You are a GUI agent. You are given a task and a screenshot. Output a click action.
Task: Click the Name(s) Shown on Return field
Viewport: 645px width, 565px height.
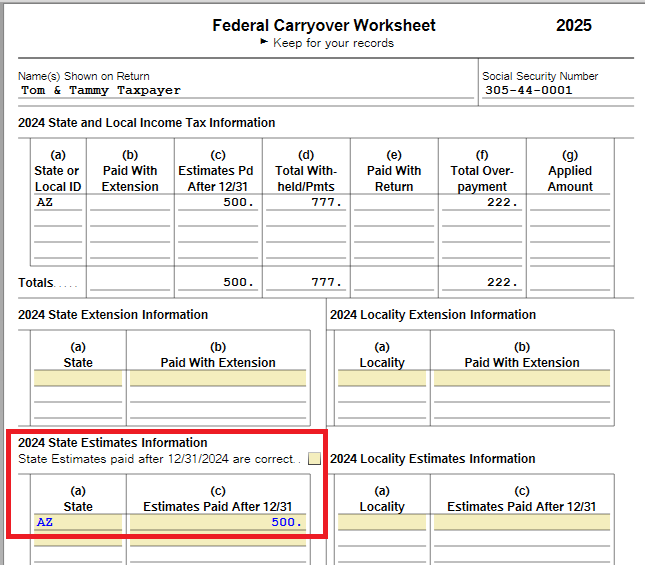tap(245, 90)
